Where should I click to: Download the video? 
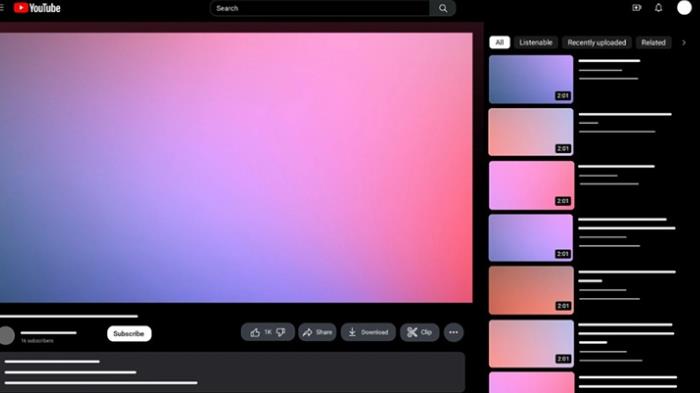pyautogui.click(x=368, y=332)
